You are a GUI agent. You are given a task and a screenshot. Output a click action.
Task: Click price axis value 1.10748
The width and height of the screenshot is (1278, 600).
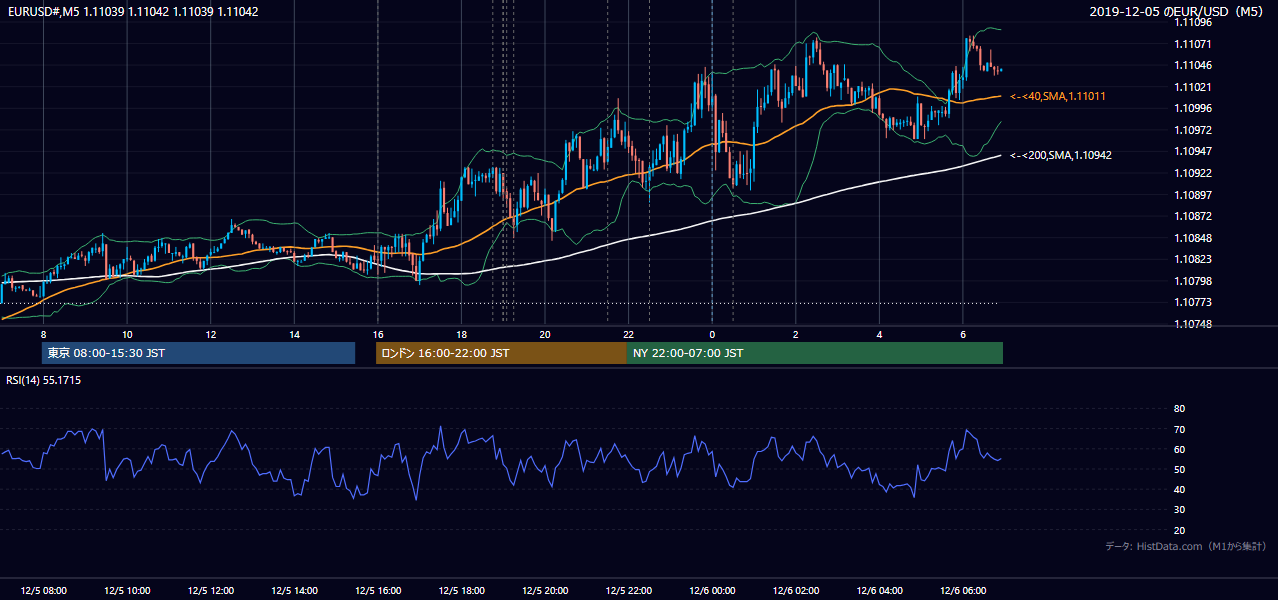[1193, 324]
